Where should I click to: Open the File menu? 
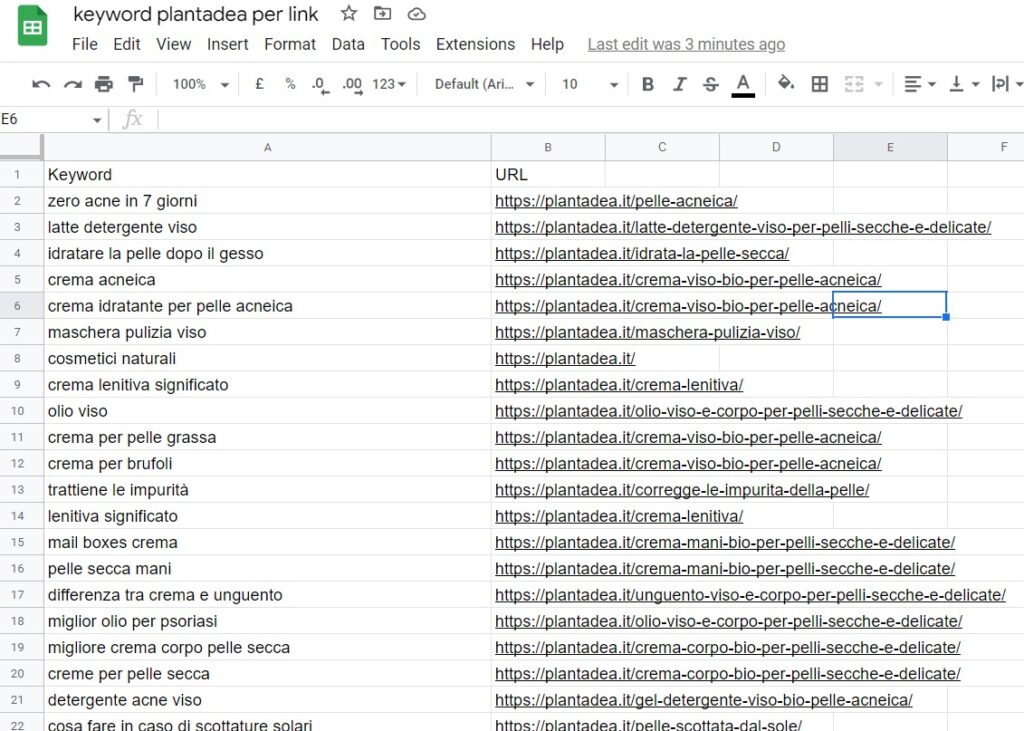pos(85,44)
